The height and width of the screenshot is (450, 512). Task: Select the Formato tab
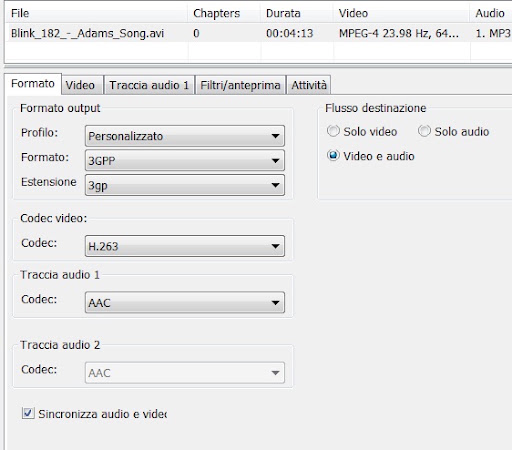click(x=33, y=84)
